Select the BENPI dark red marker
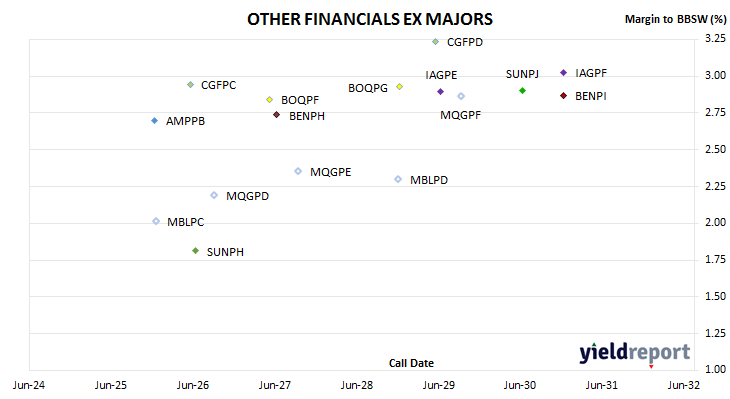The image size is (730, 399). pyautogui.click(x=563, y=95)
